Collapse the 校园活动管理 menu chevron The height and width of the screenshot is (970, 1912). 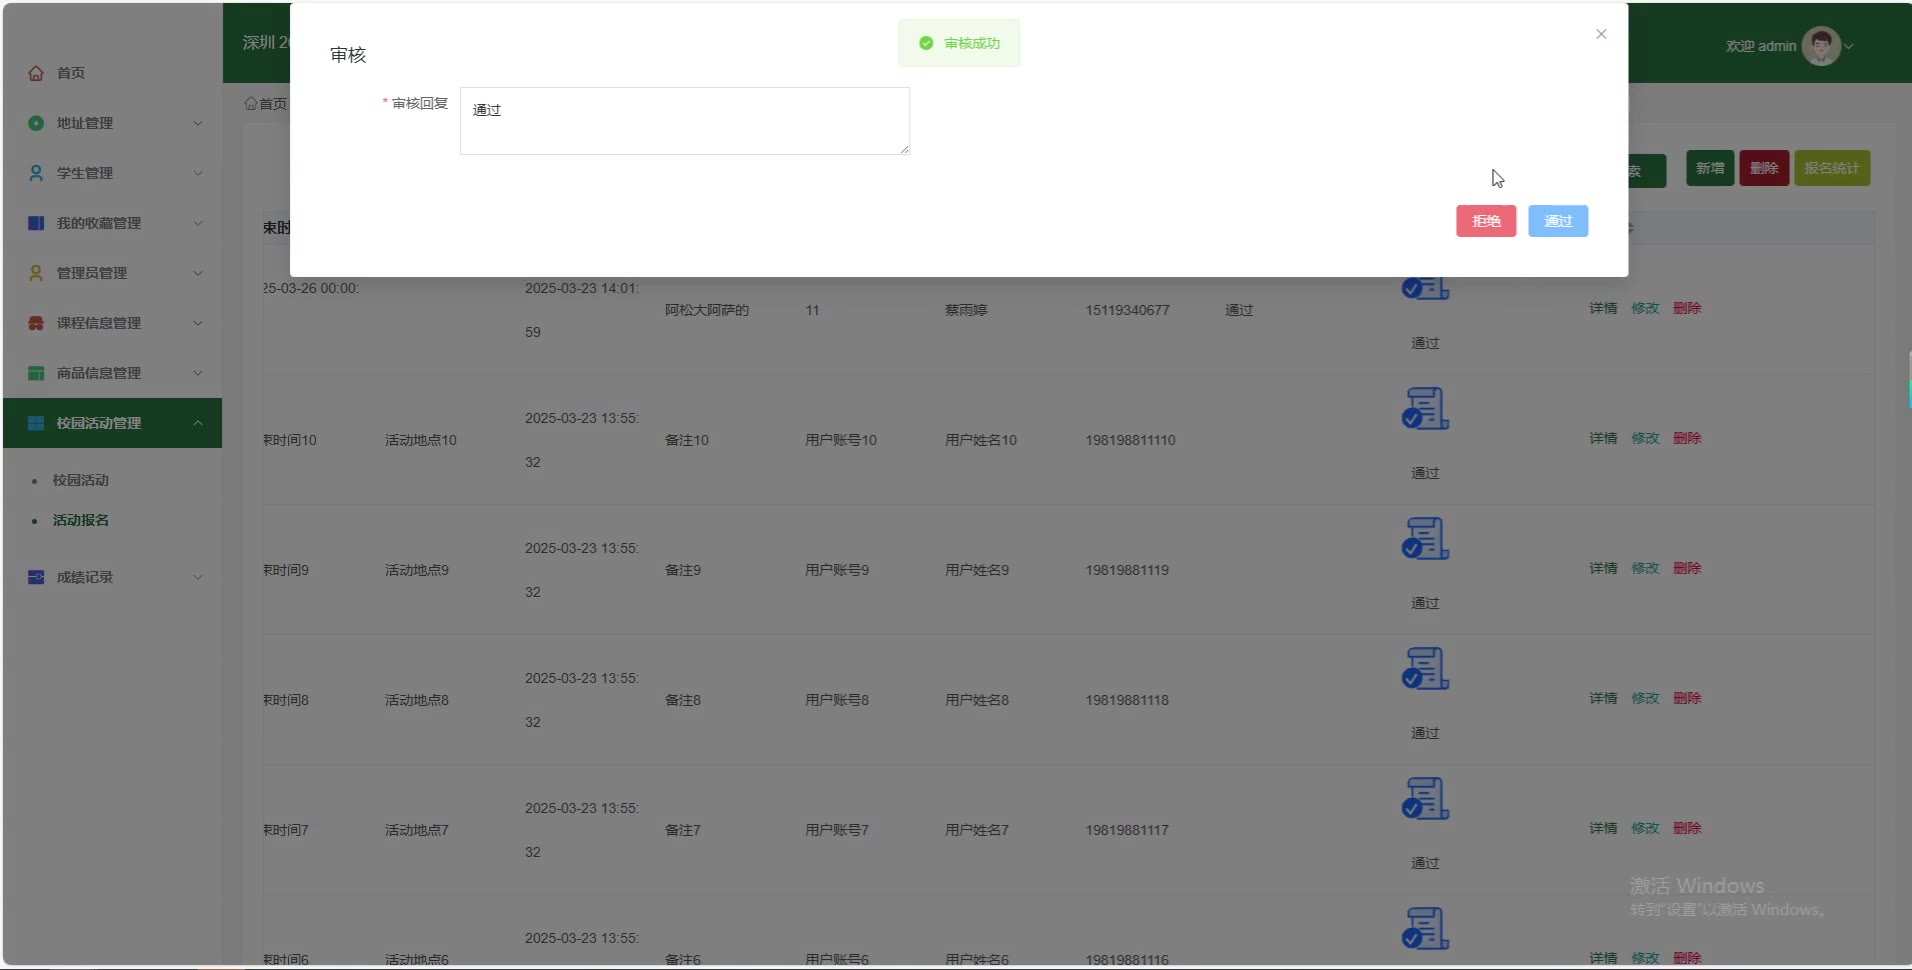pos(198,423)
